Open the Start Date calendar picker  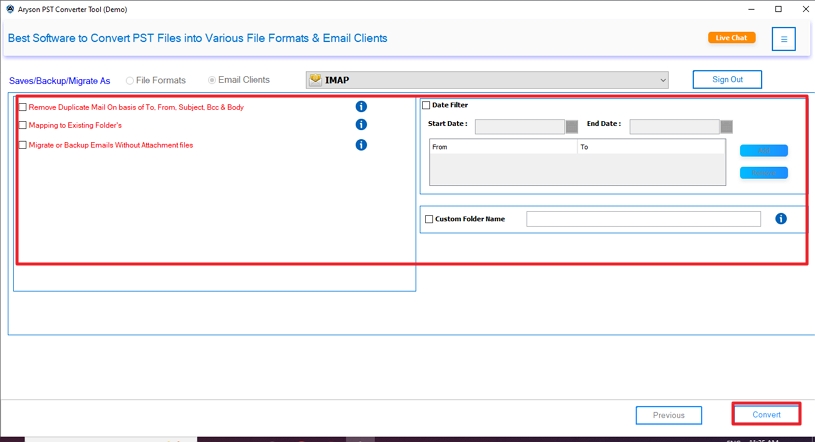point(572,126)
